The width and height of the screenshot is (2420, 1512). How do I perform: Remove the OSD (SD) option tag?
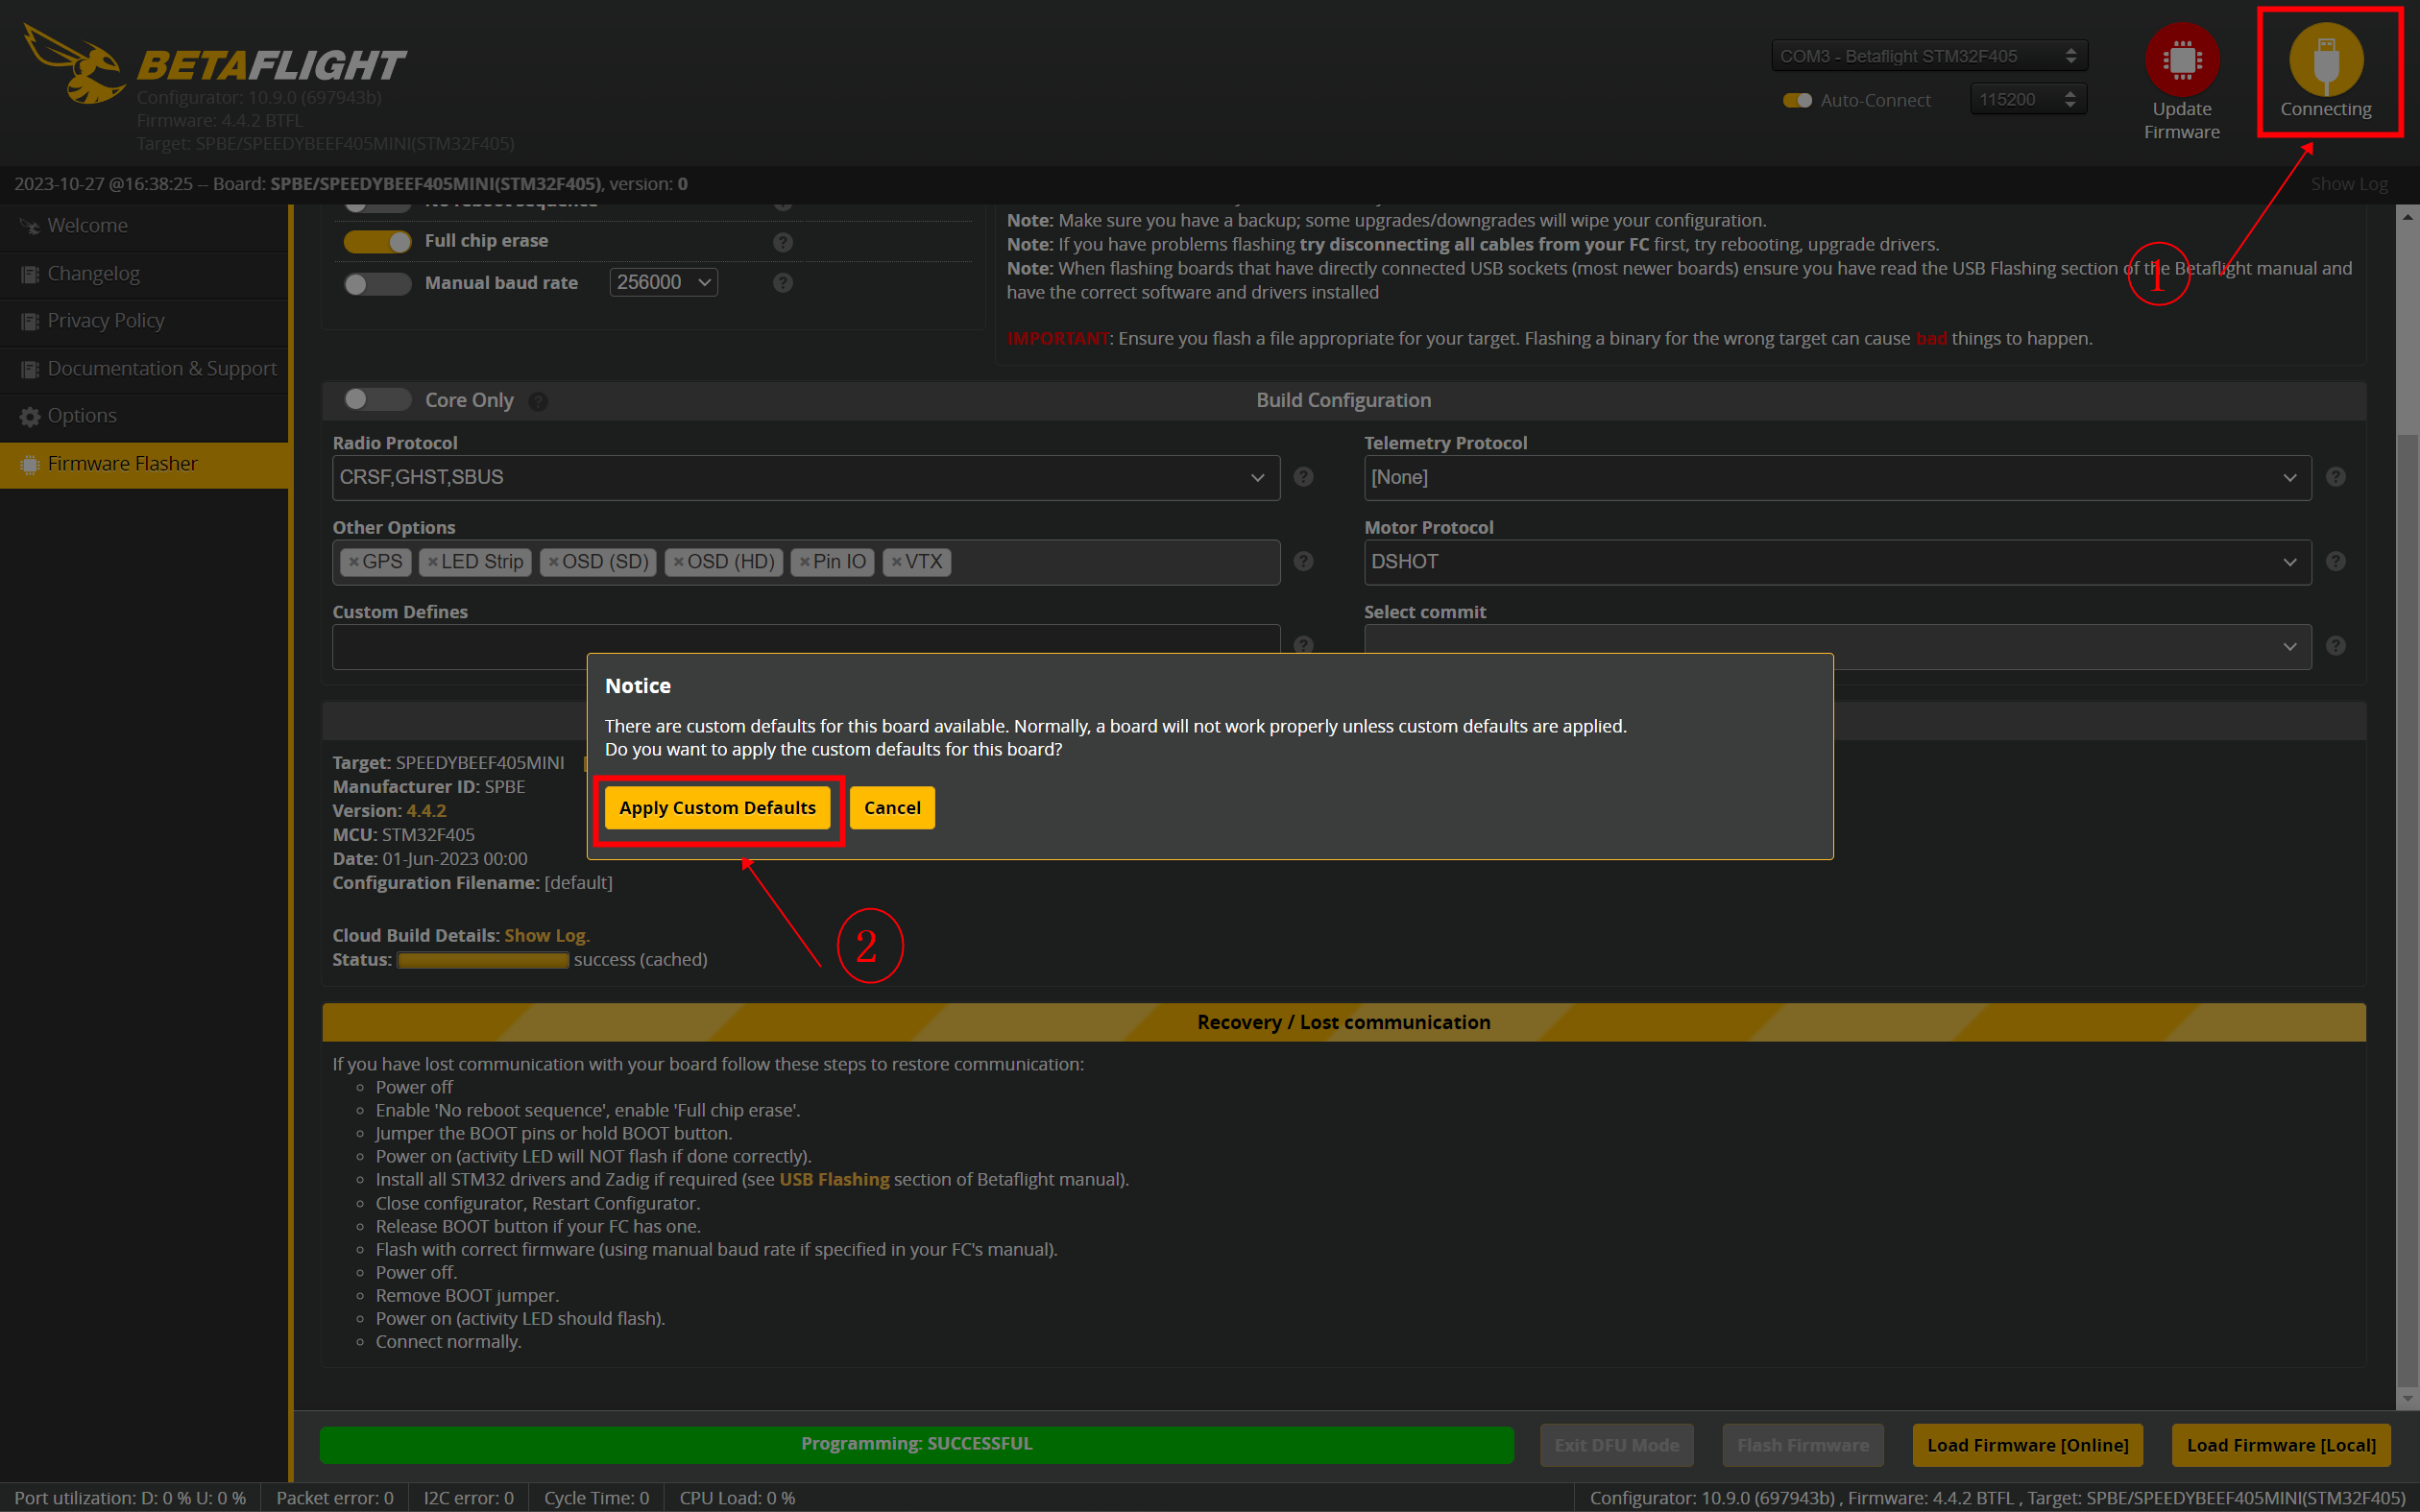[553, 562]
